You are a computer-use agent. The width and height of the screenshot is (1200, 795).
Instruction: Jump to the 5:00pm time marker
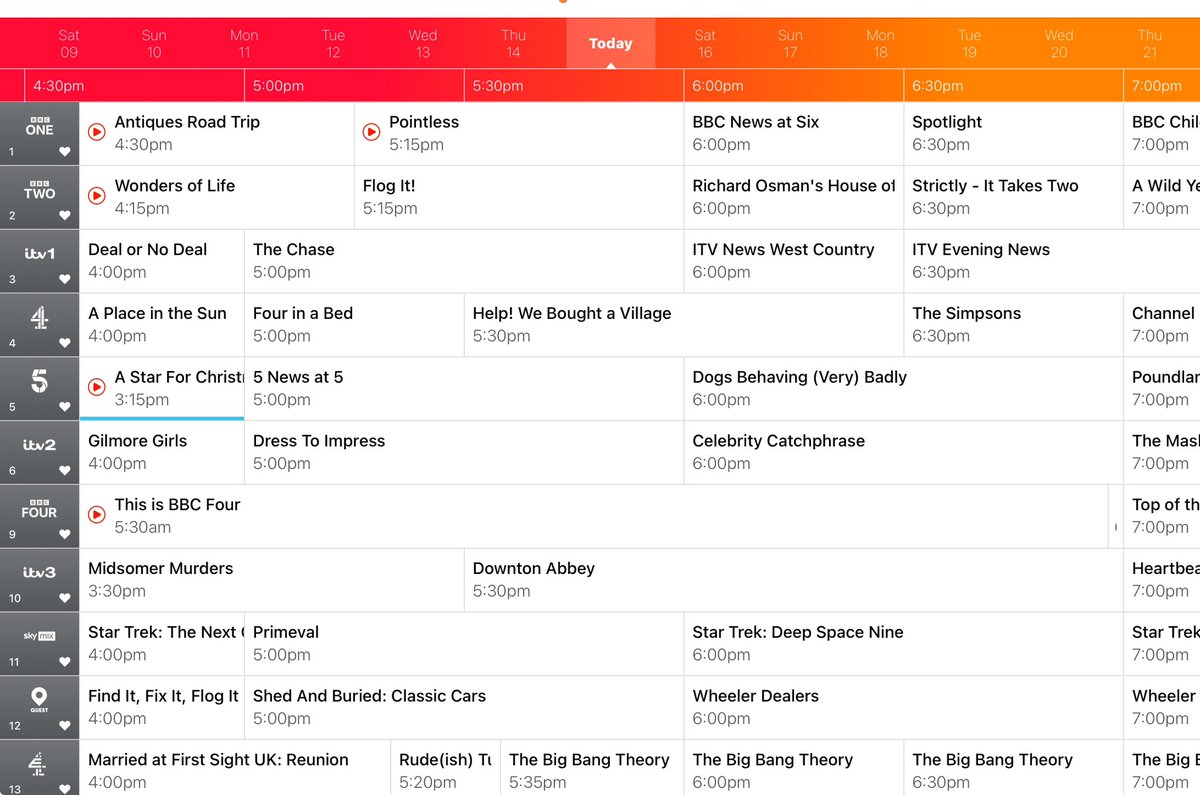(x=278, y=86)
